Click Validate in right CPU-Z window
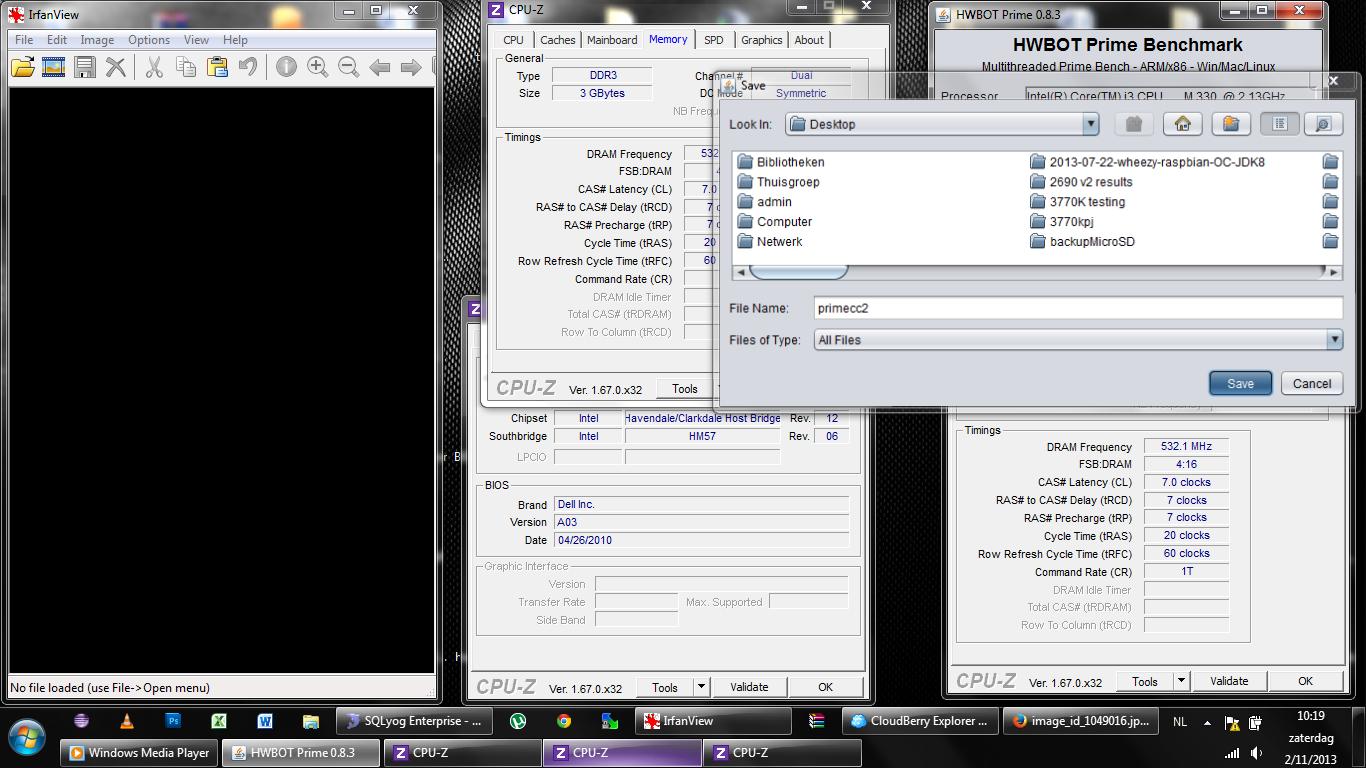This screenshot has width=1366, height=768. pyautogui.click(x=1229, y=681)
